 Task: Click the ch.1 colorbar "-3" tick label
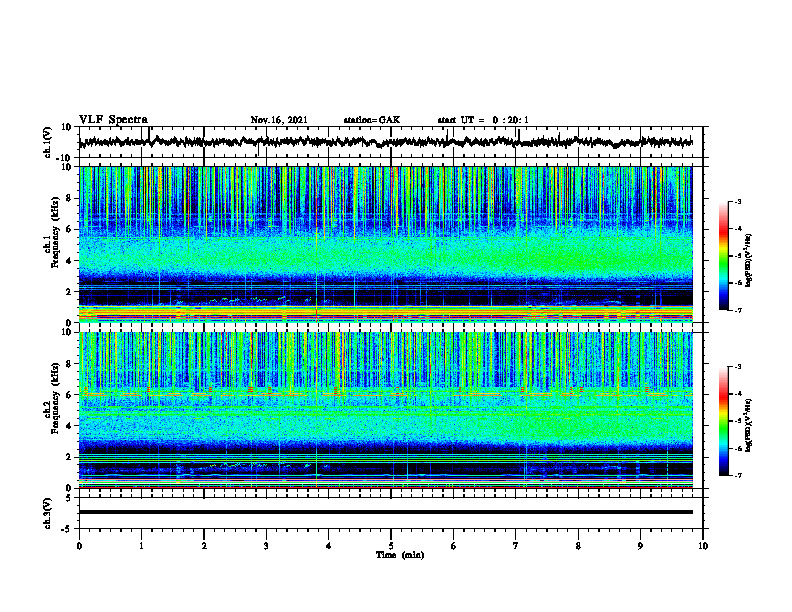738,201
